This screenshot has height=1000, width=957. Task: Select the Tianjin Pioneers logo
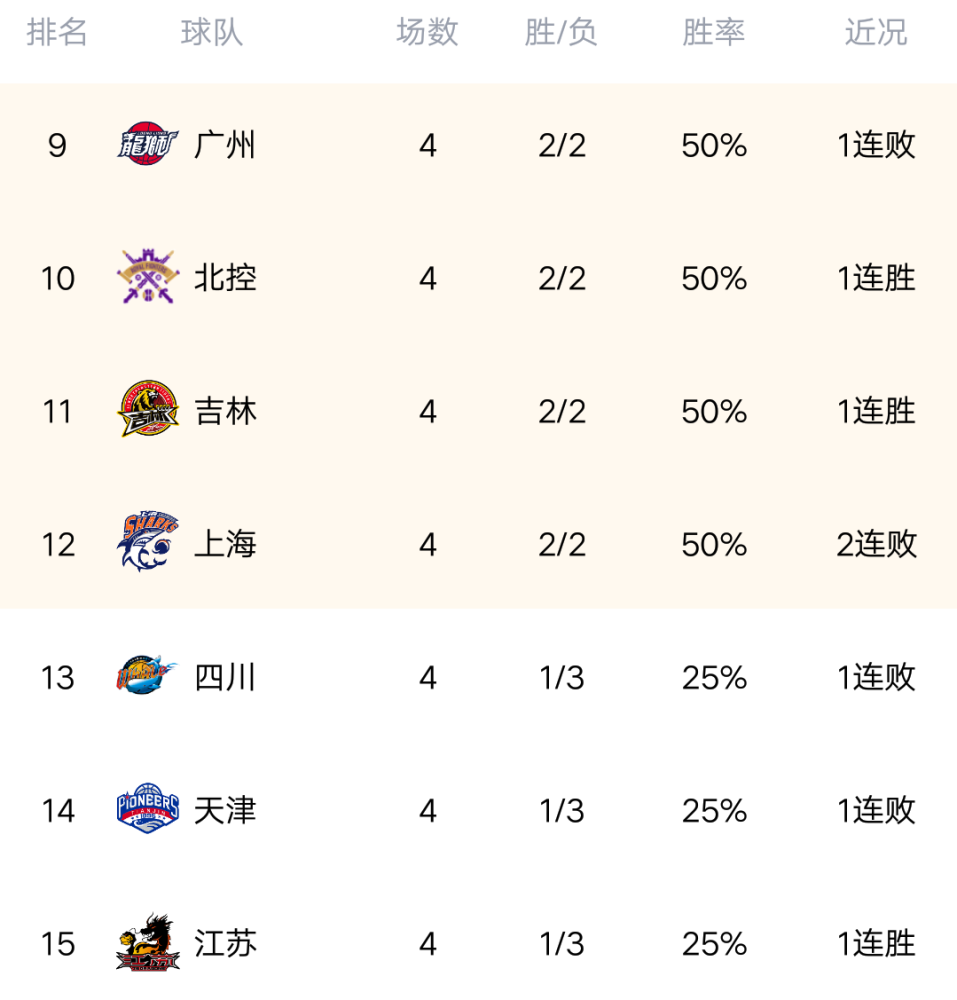click(148, 809)
